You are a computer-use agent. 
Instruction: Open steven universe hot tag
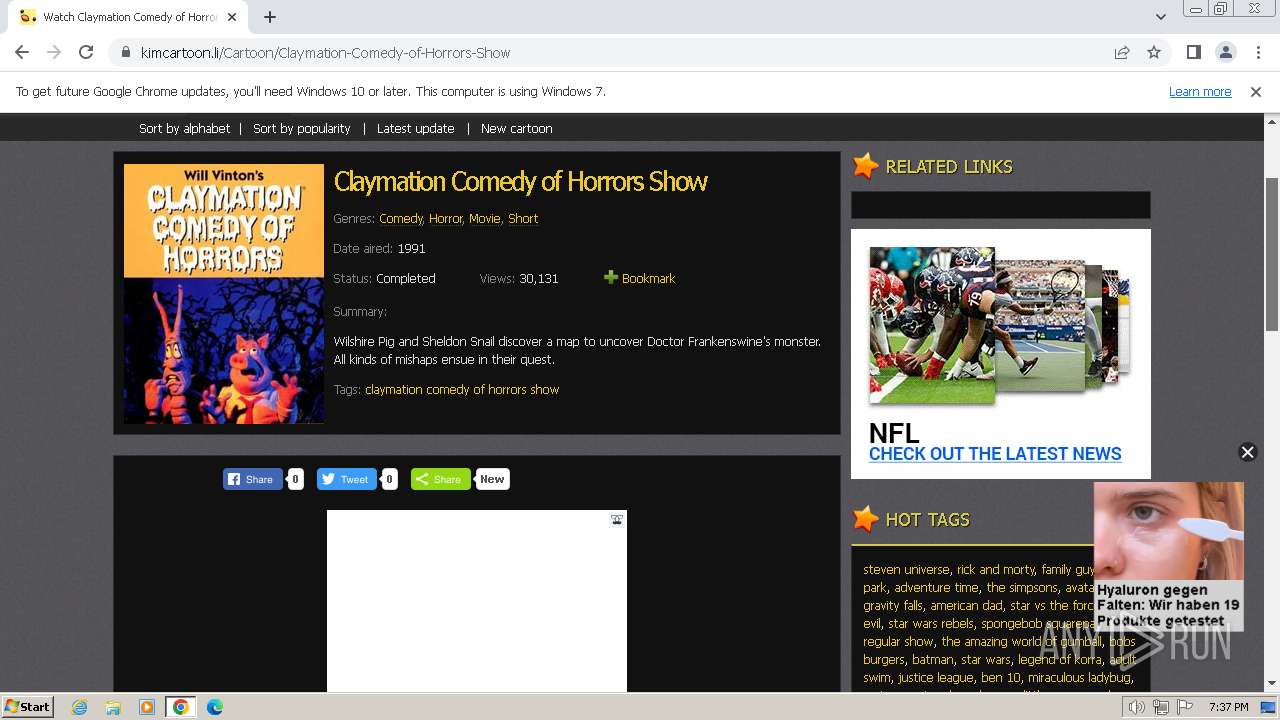[x=906, y=569]
